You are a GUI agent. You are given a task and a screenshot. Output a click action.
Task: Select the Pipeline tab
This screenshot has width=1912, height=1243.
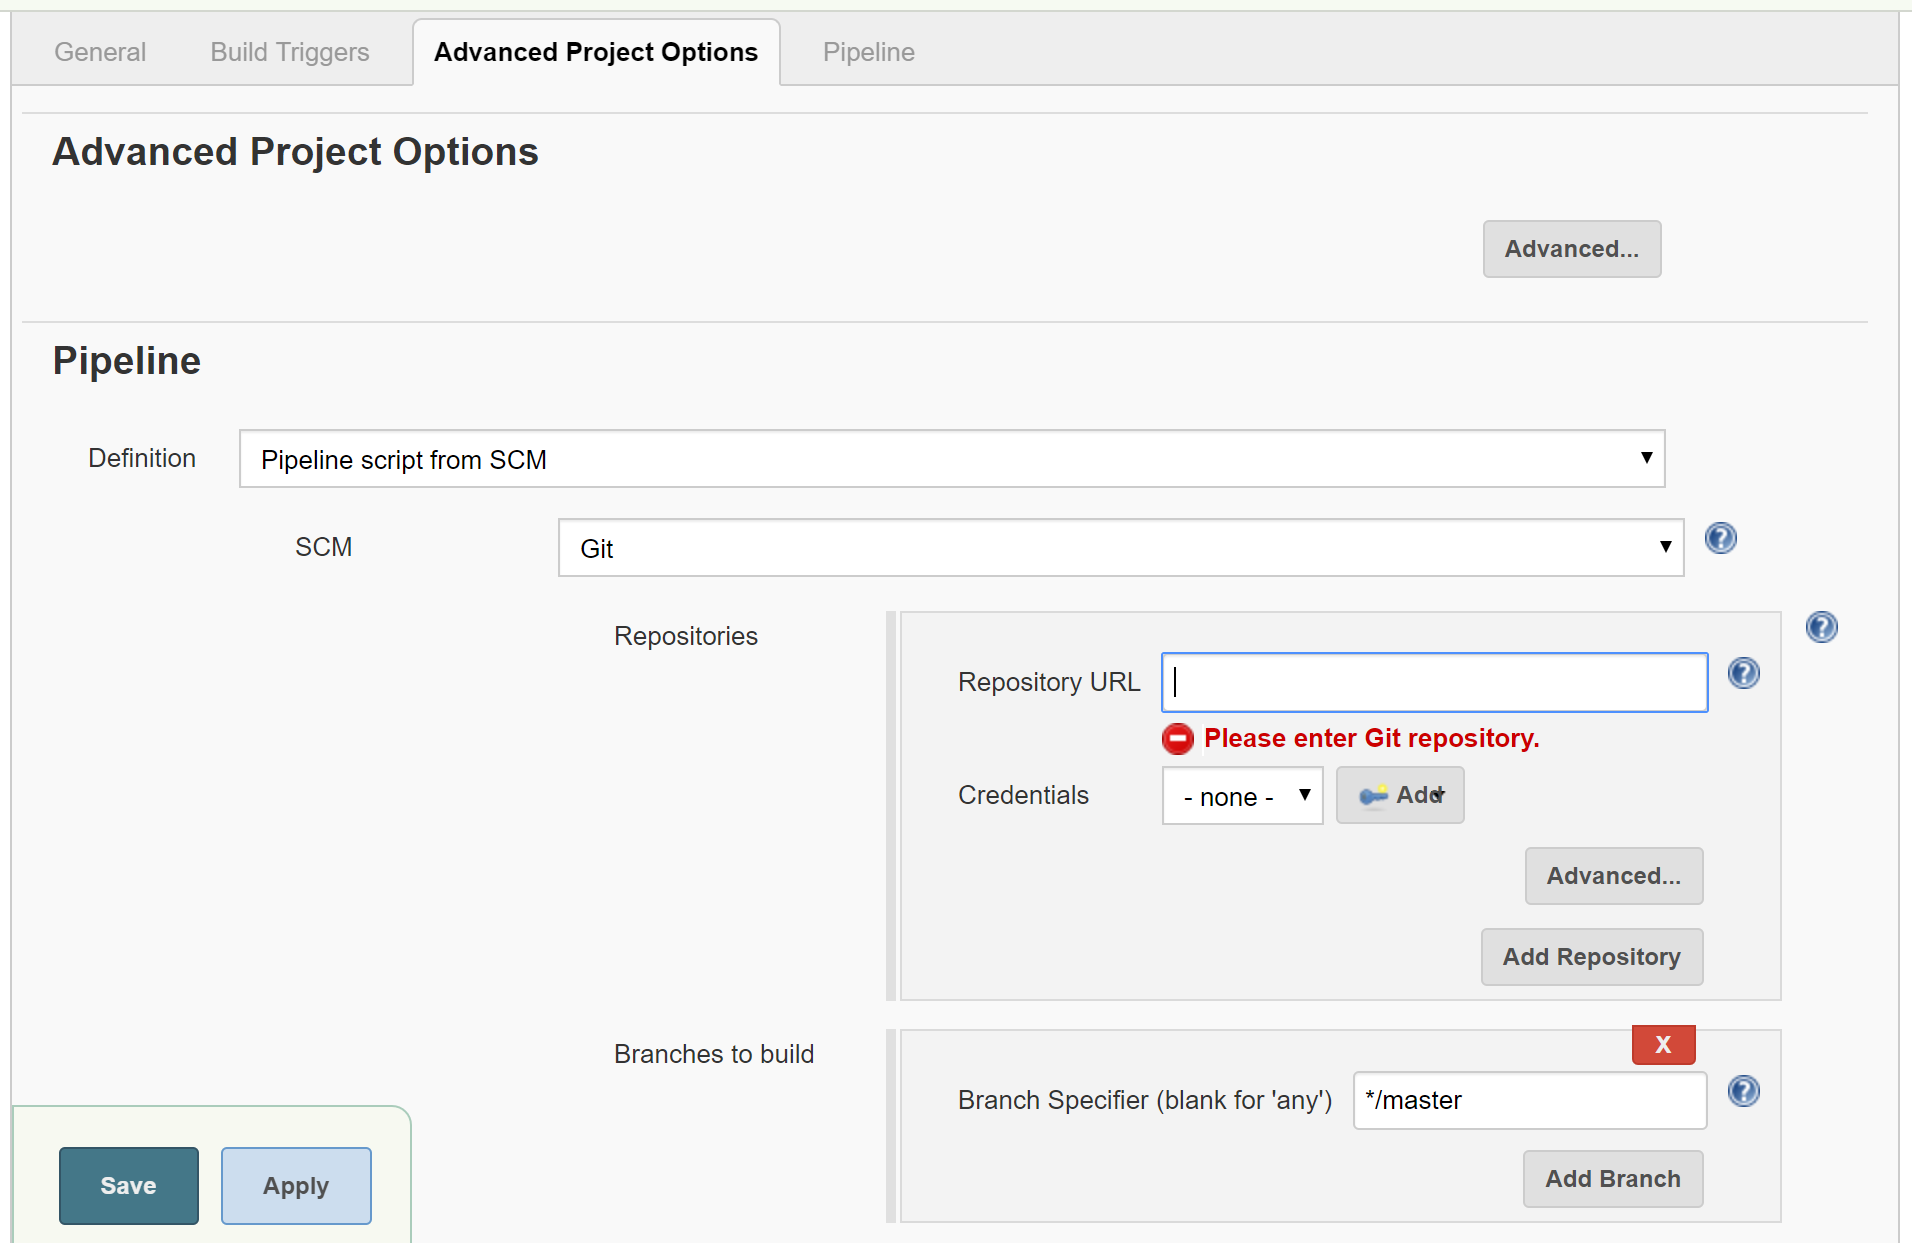pyautogui.click(x=868, y=52)
